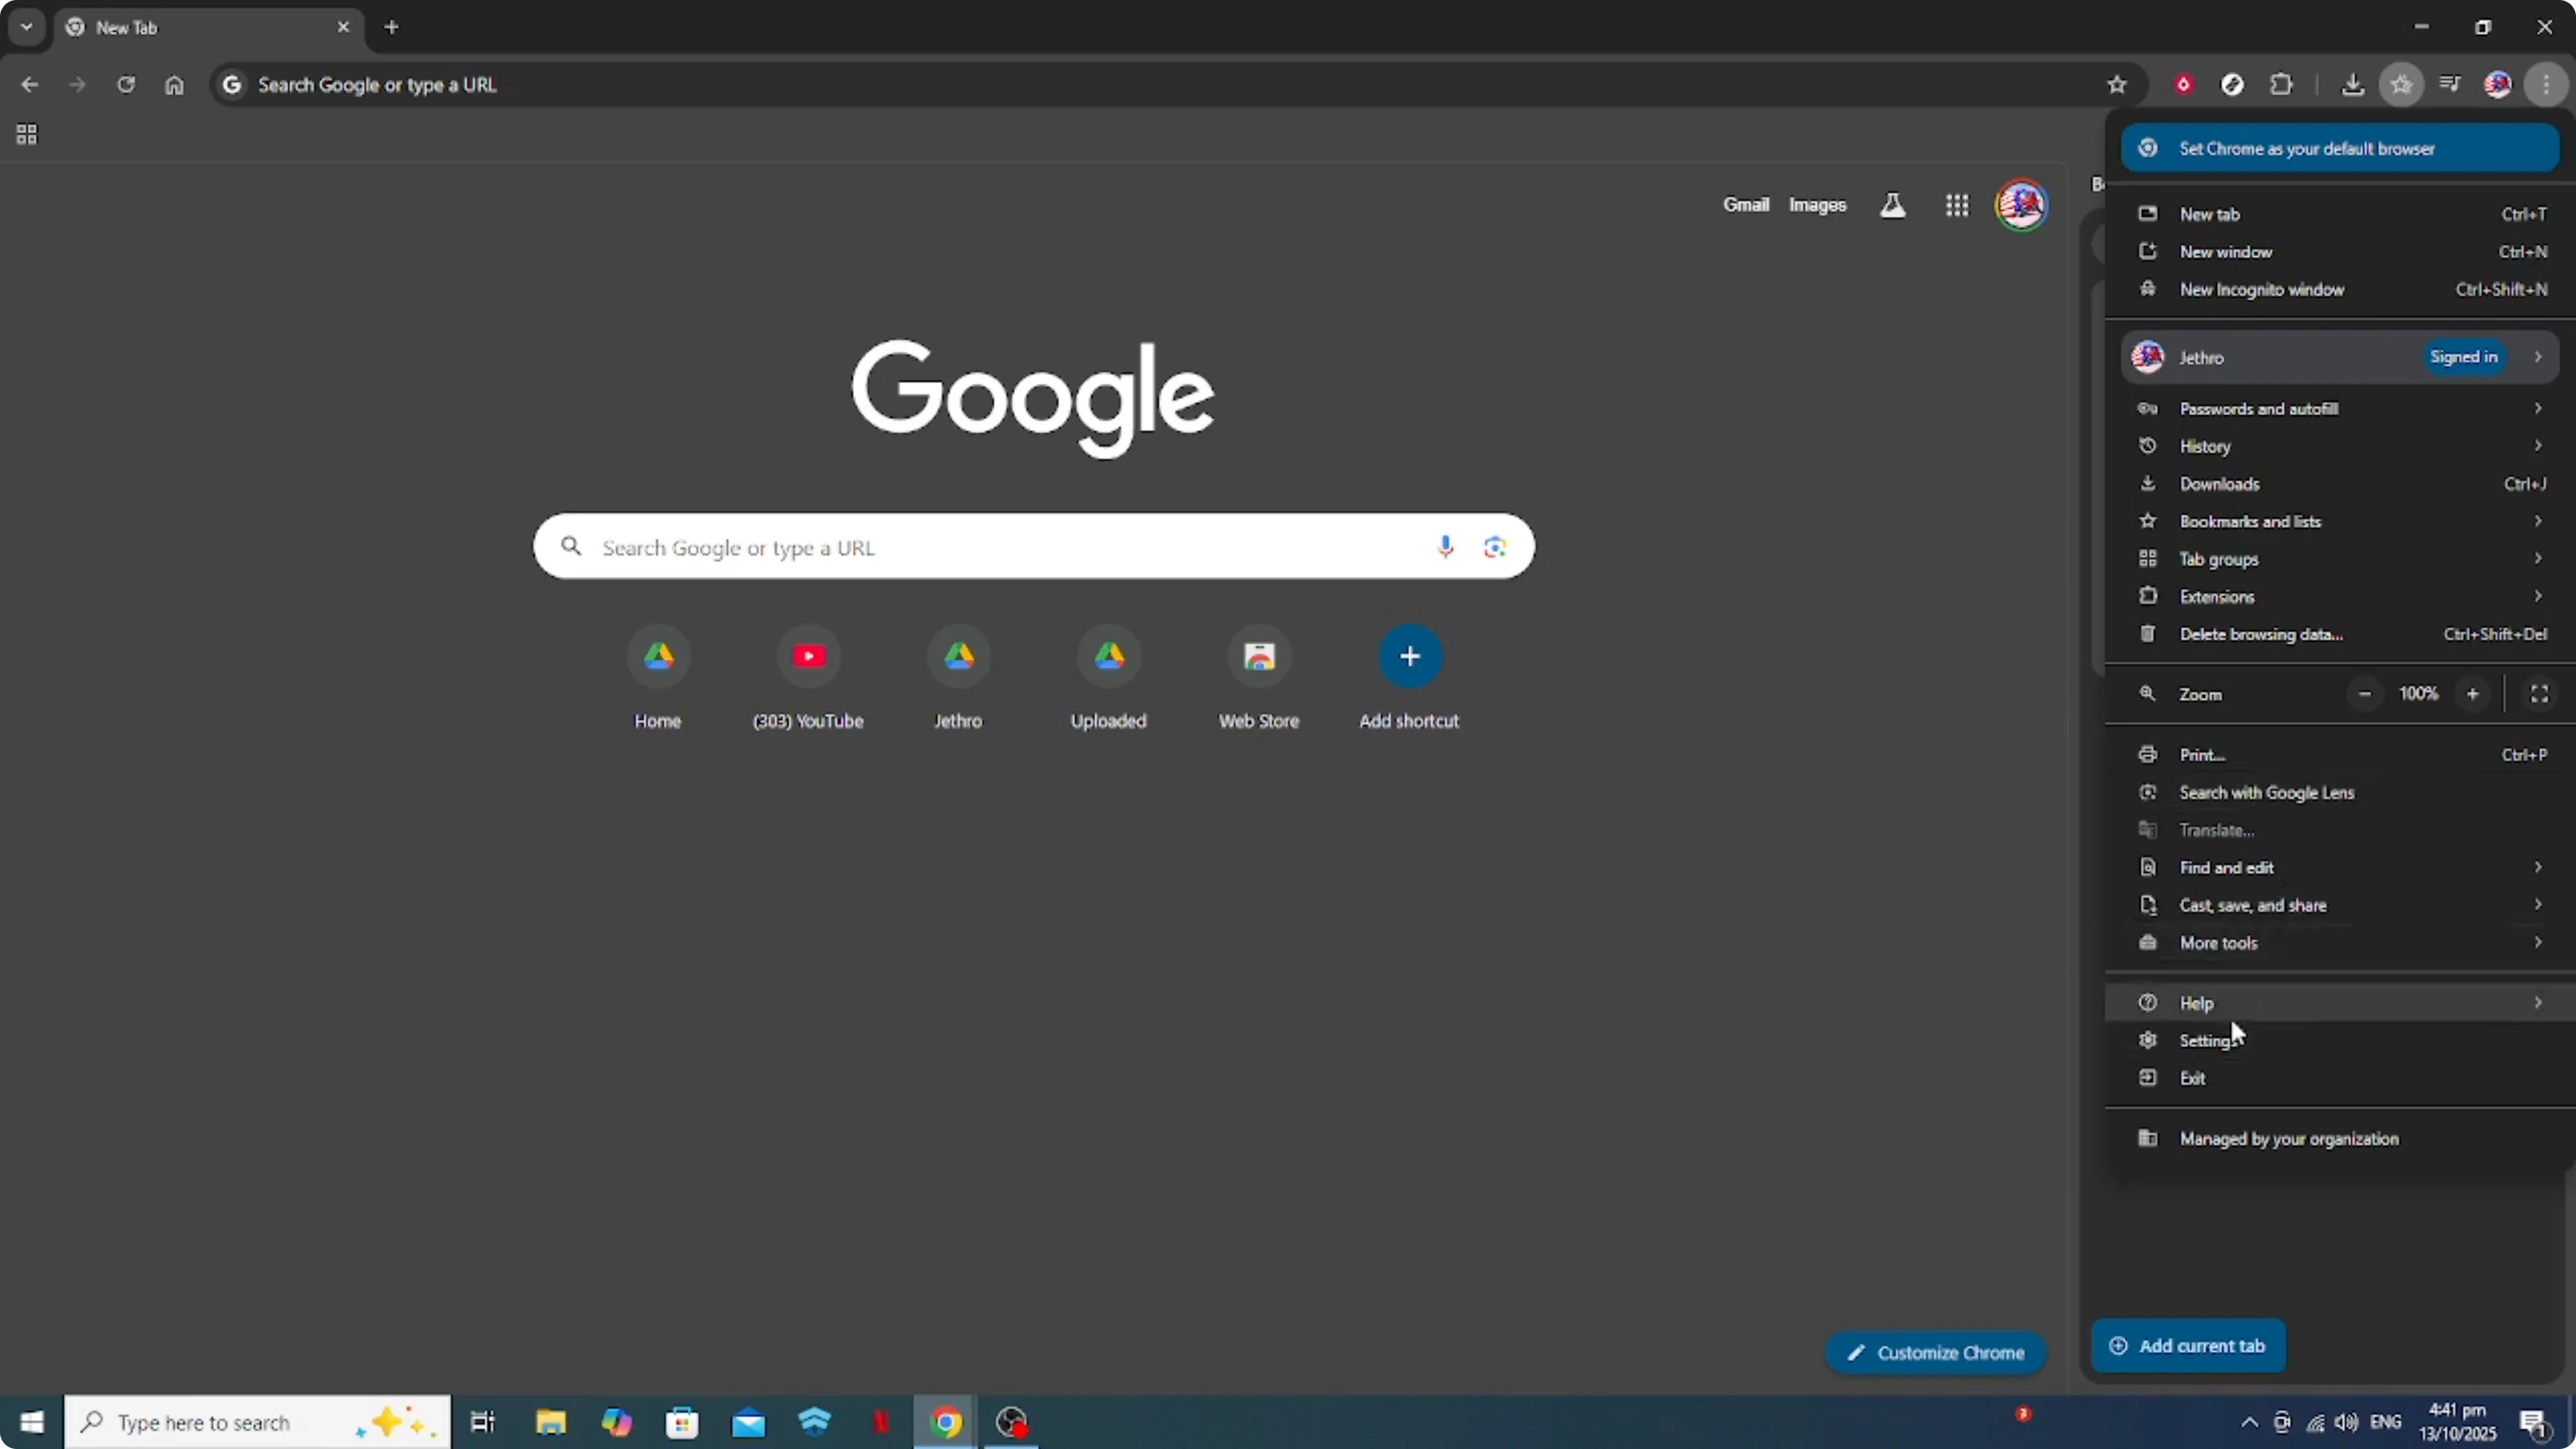Expand the History submenu
This screenshot has width=2576, height=1449.
click(x=2339, y=446)
